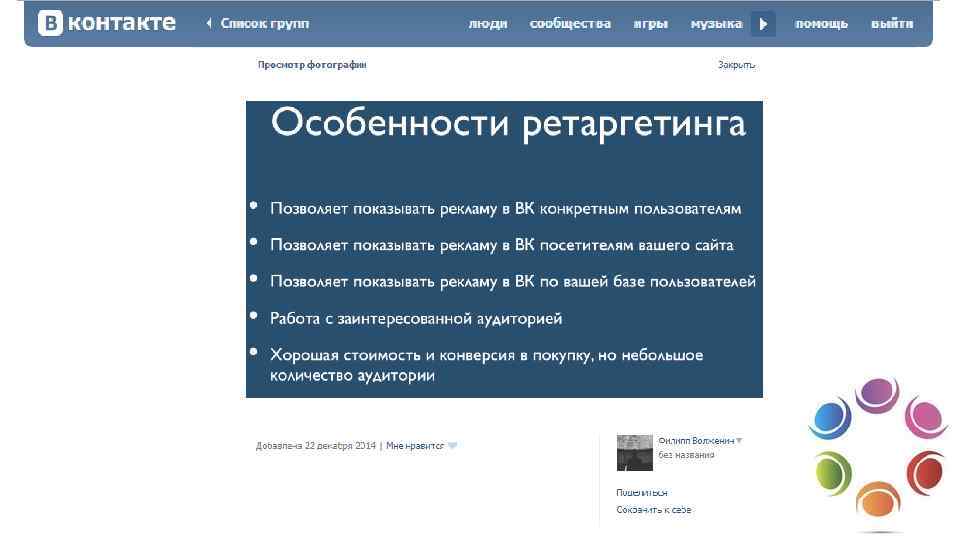
Task: Click the Особенности ретаргетинга slide photo
Action: pyautogui.click(x=504, y=249)
